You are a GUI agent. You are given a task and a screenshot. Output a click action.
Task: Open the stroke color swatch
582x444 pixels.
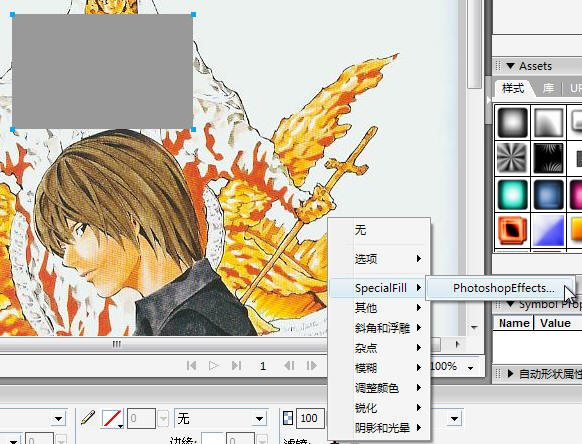click(112, 418)
